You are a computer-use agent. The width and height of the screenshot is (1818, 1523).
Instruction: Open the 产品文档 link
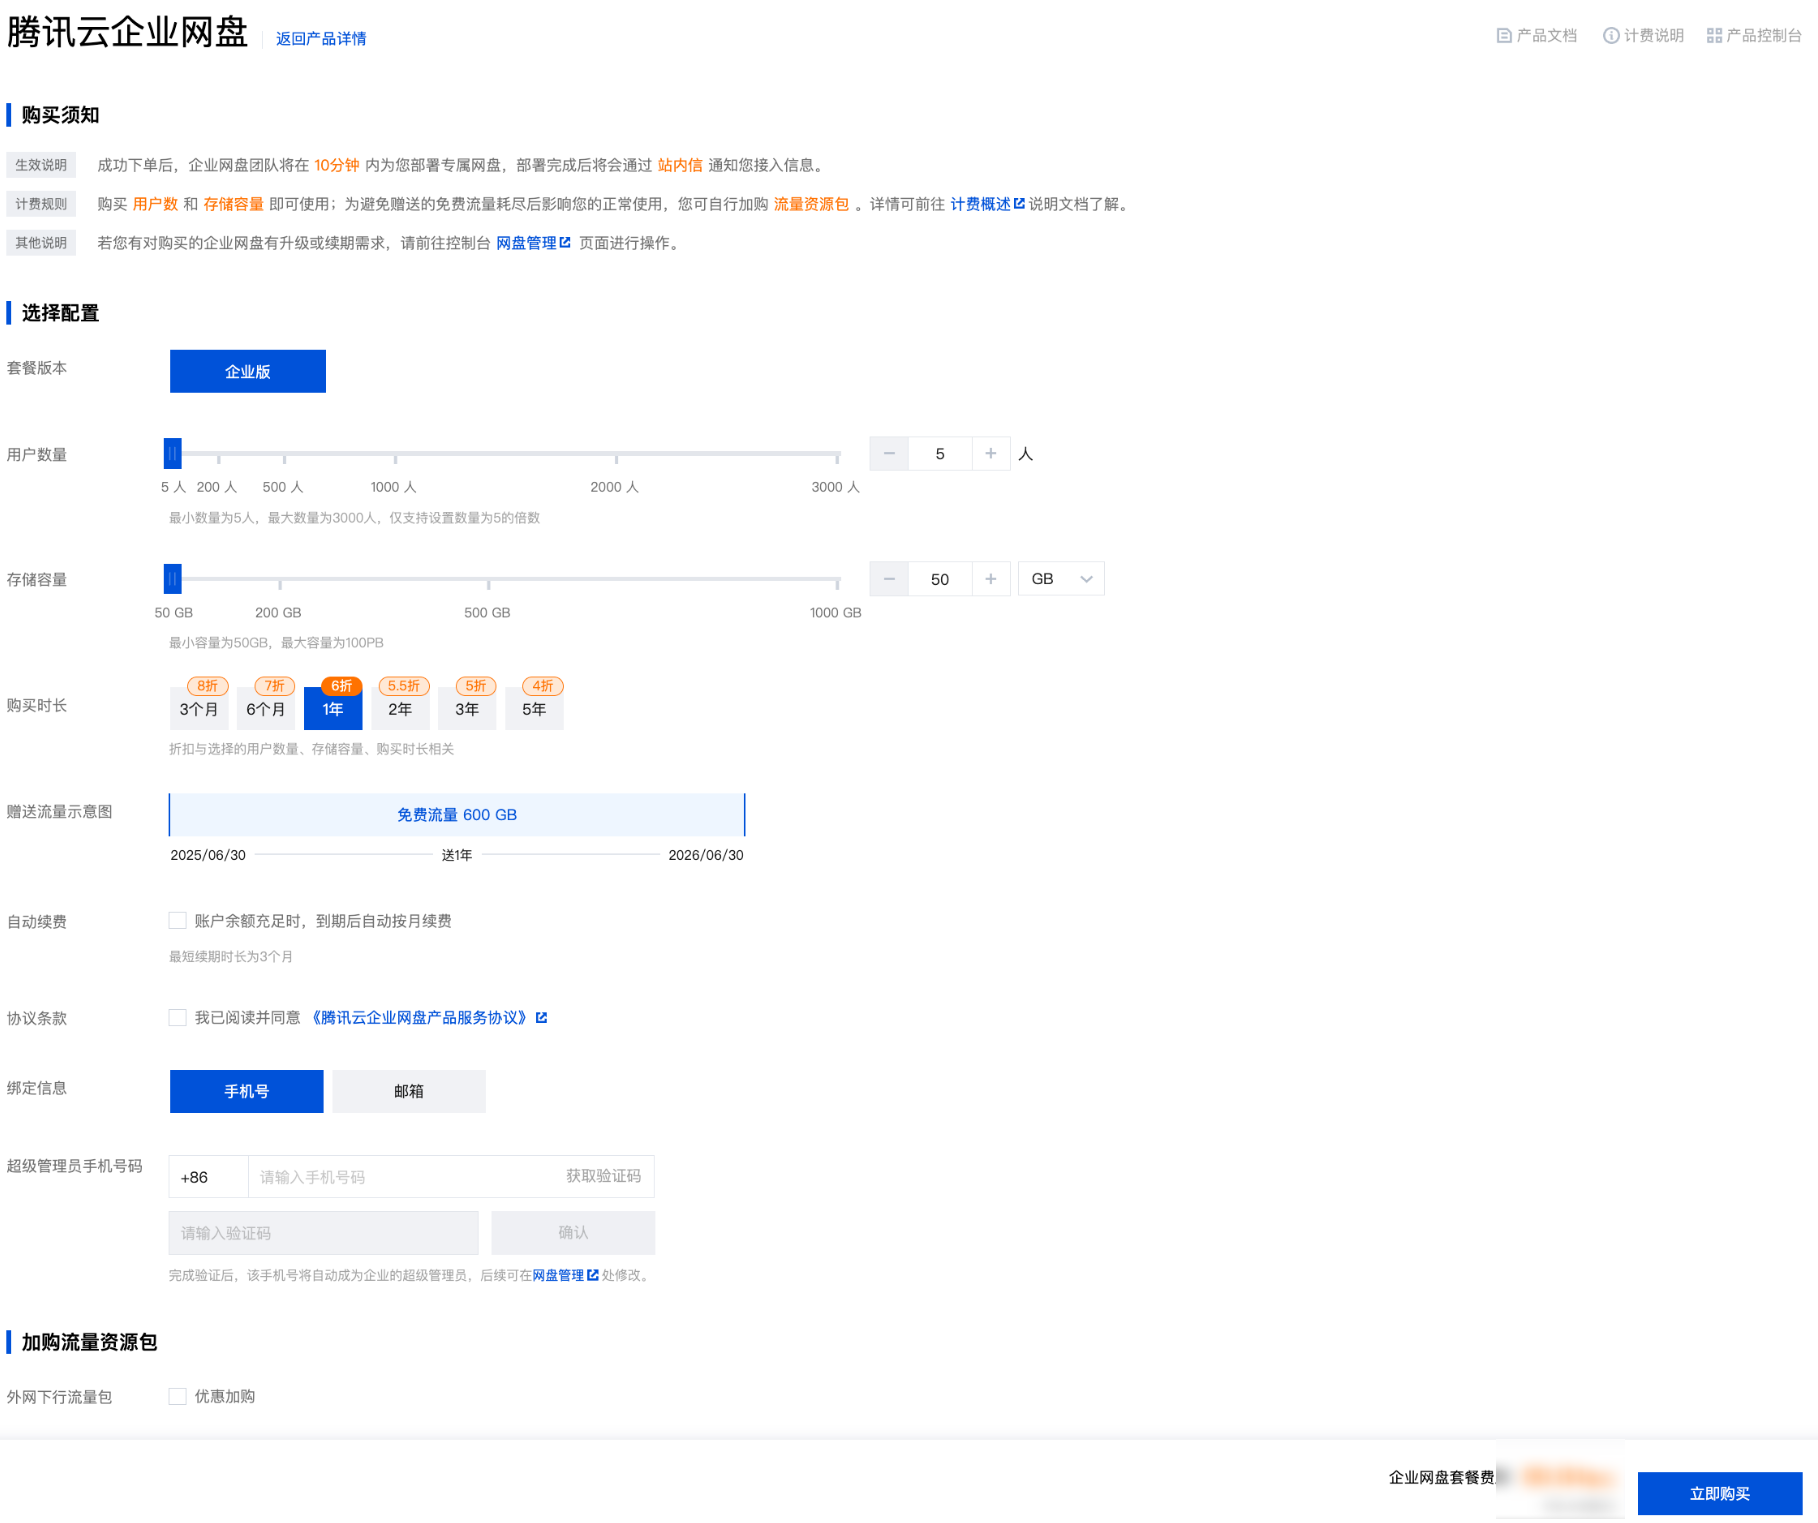[1537, 36]
